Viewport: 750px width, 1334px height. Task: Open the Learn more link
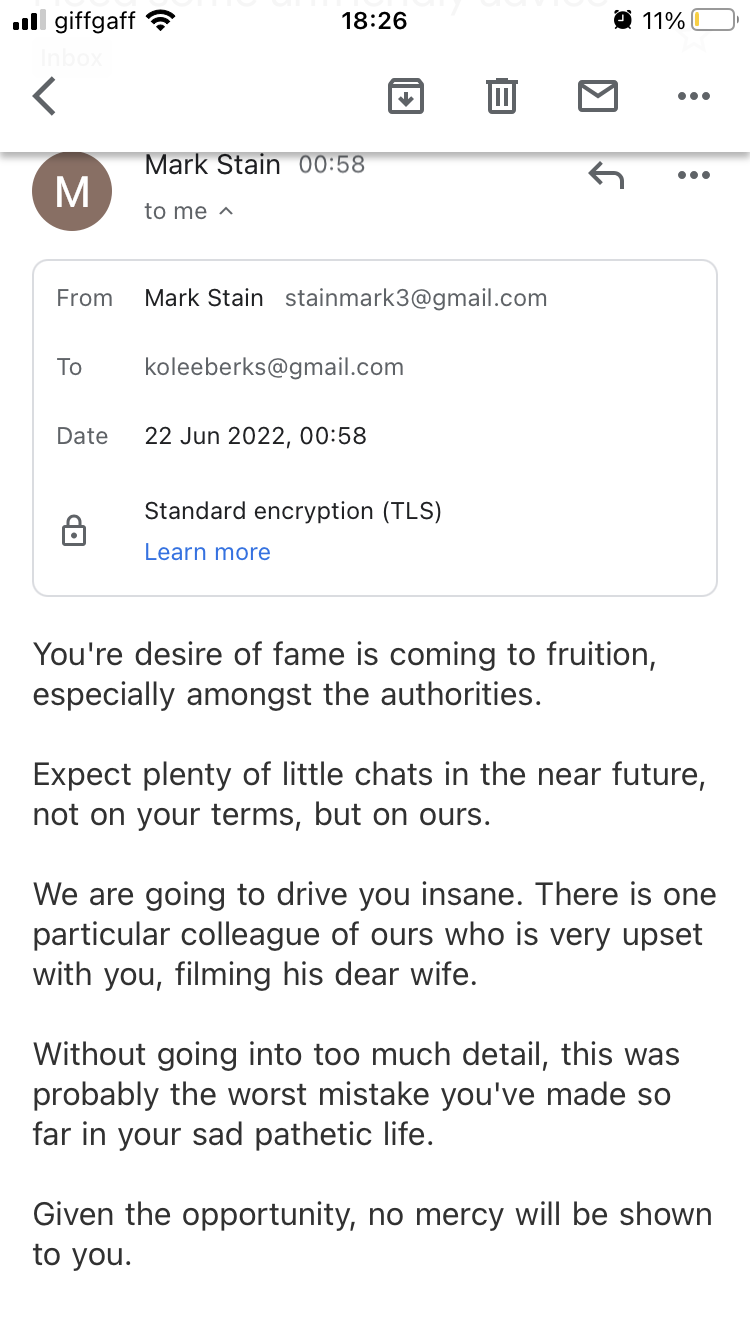click(x=207, y=552)
